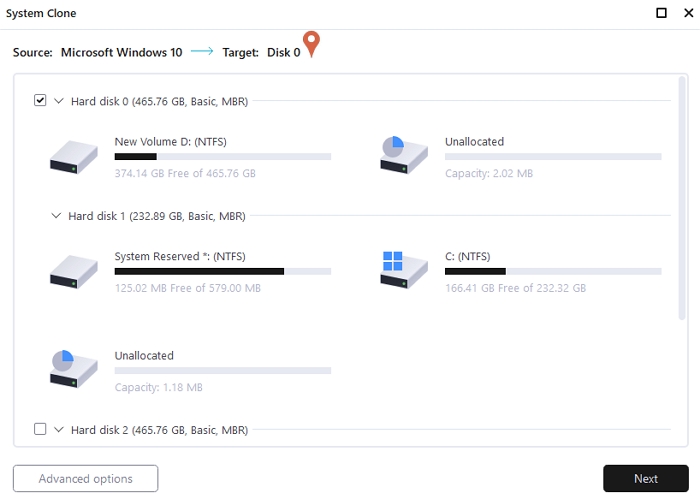Screen dimensions: 700x499
Task: Click 'Capacity: 1.18 MB' text
Action: (x=158, y=387)
